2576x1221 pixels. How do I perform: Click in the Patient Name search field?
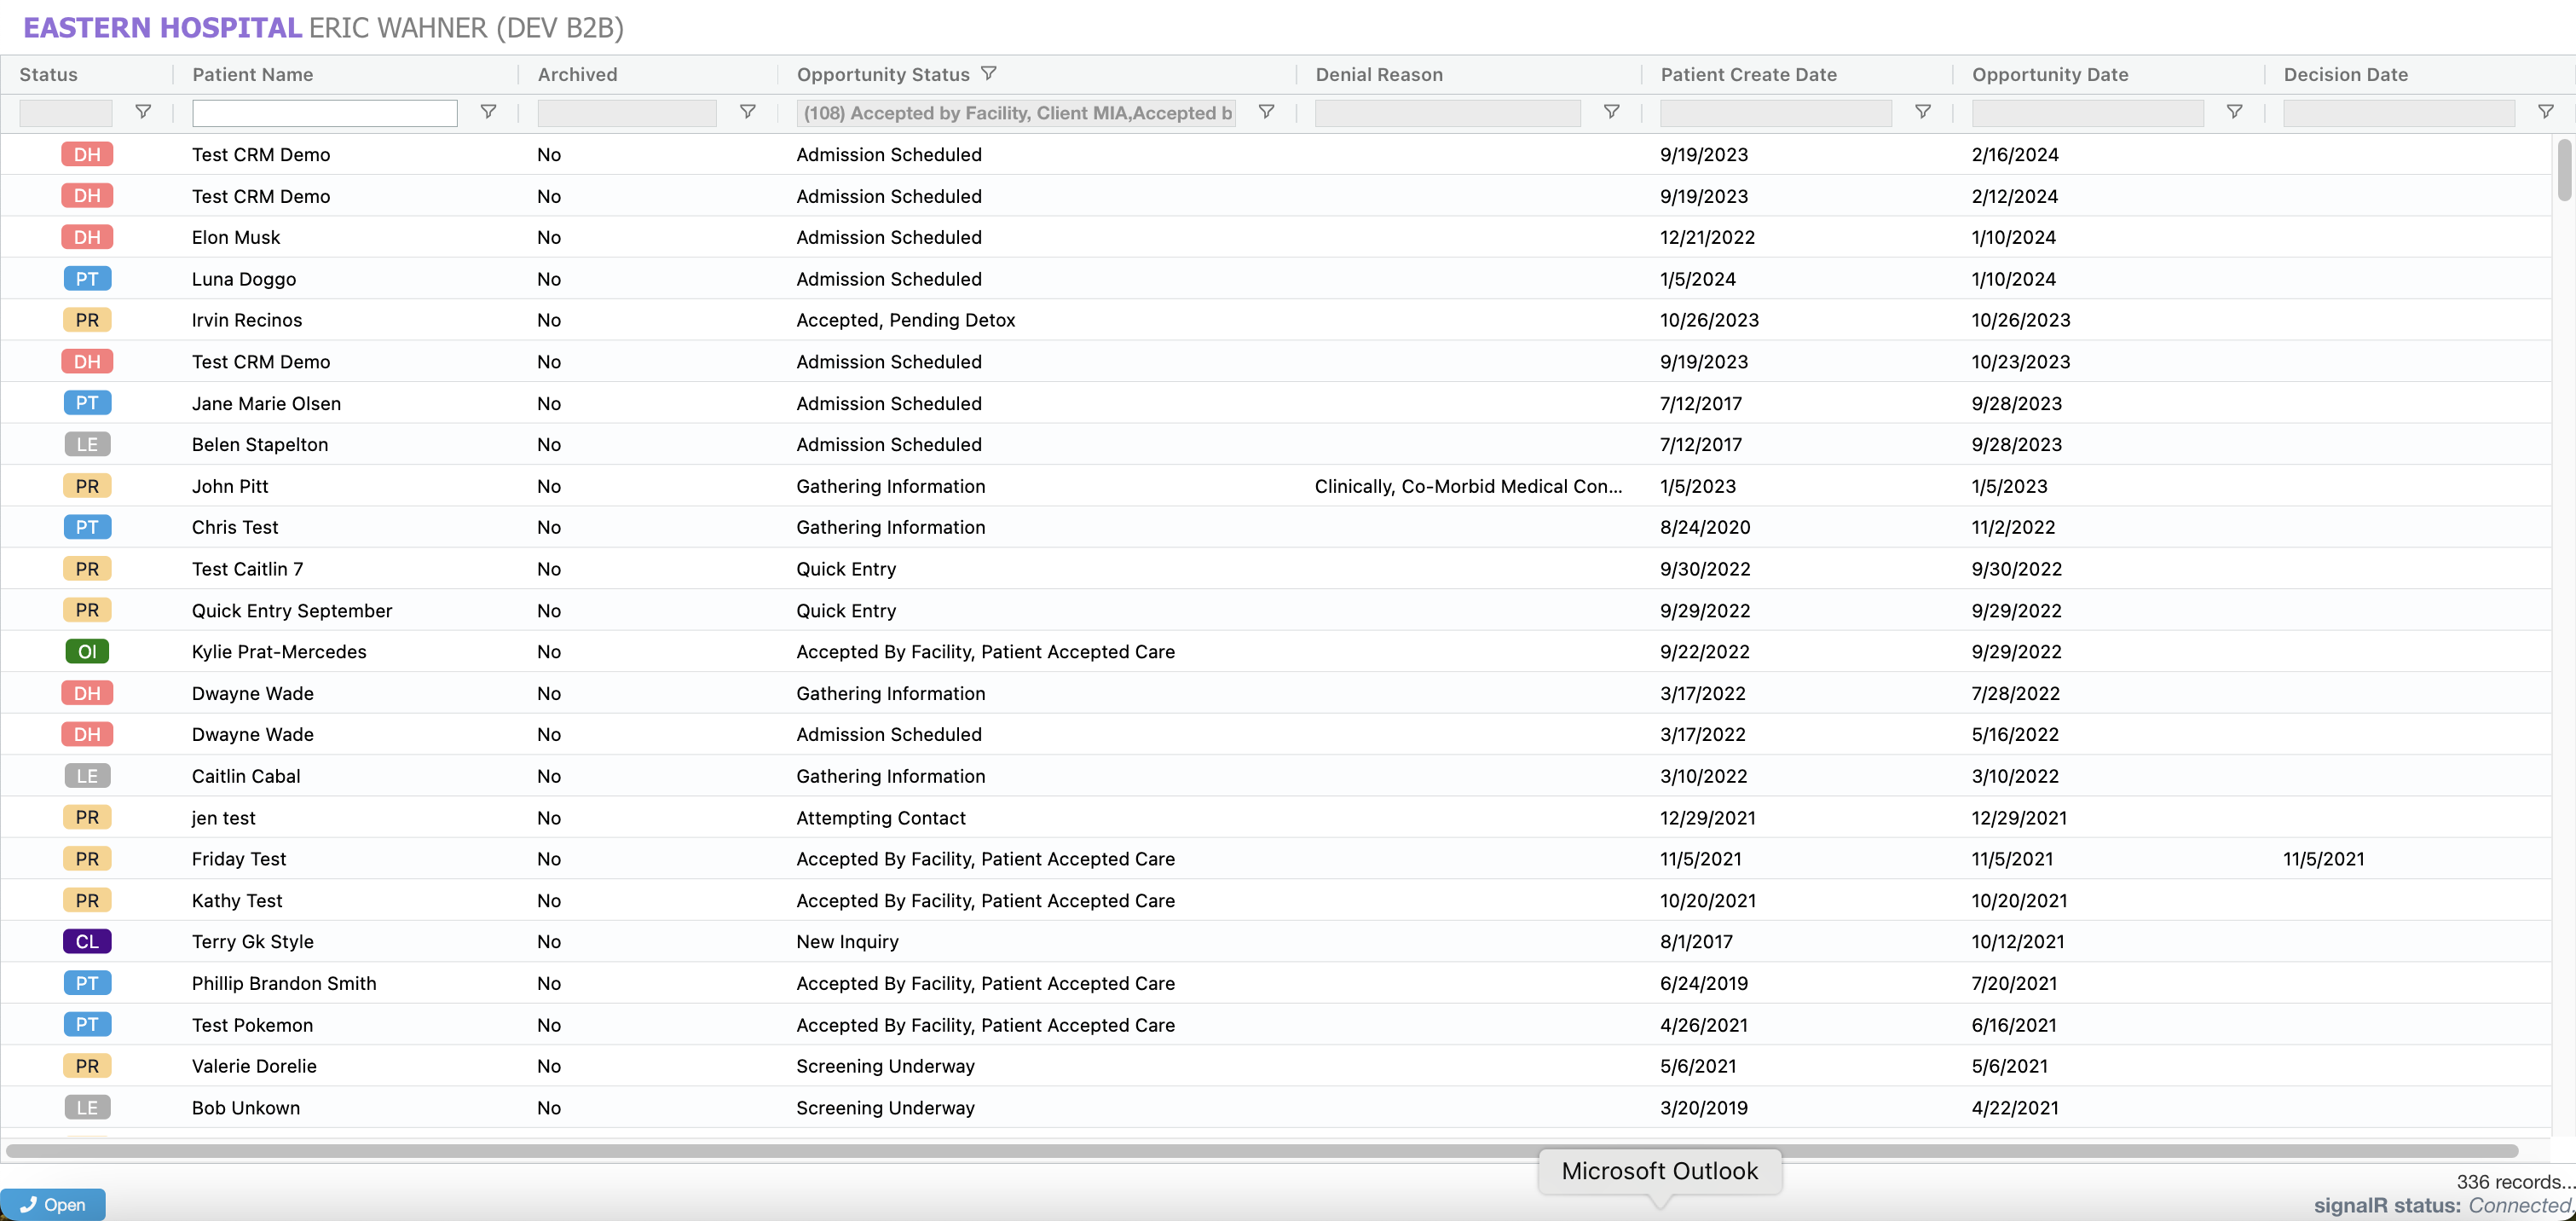(x=324, y=113)
